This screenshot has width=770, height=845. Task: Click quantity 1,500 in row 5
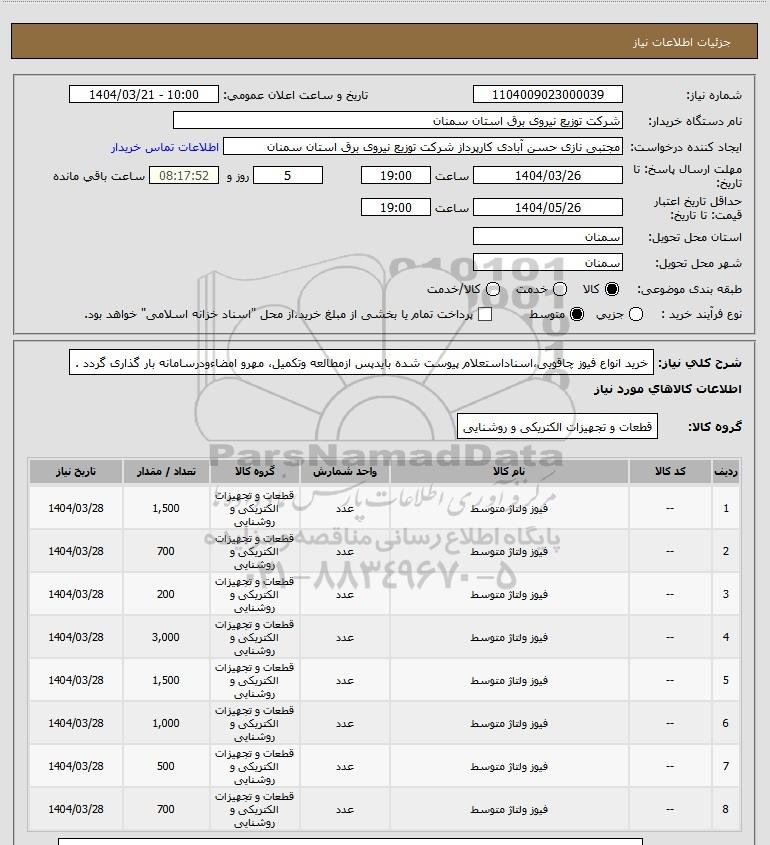pyautogui.click(x=166, y=680)
